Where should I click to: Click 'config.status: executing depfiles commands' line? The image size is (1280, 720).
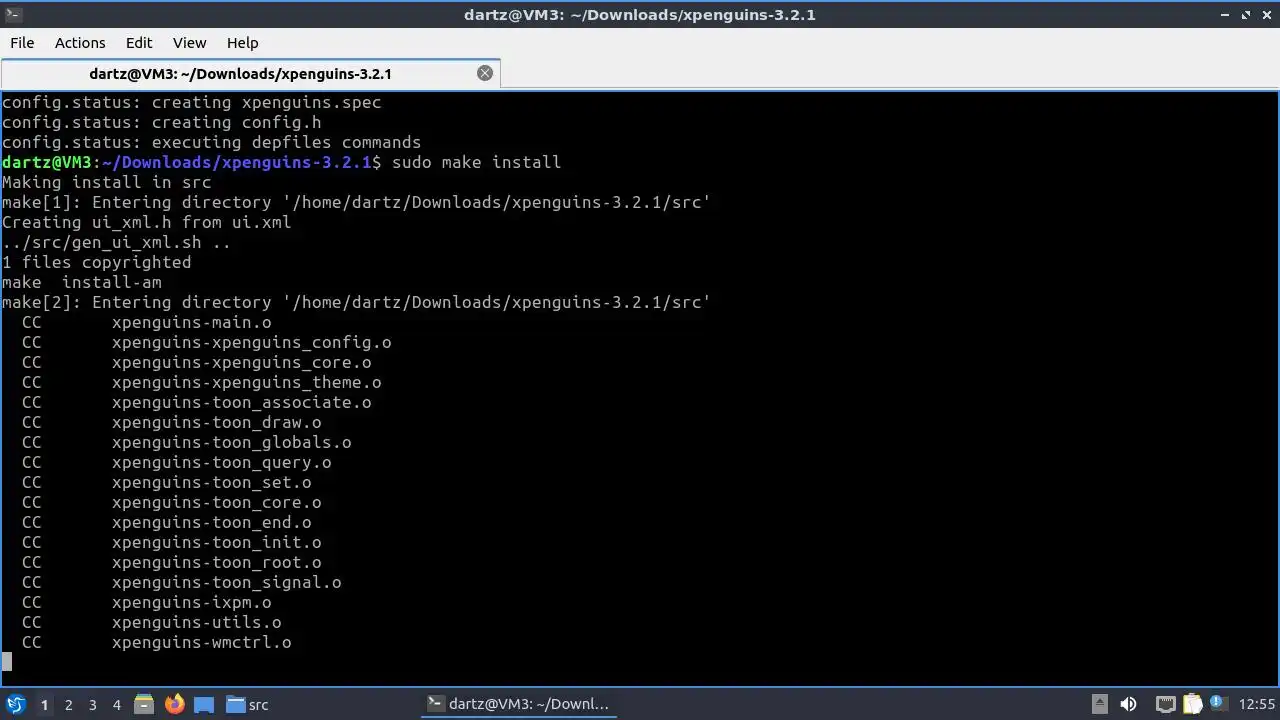211,142
